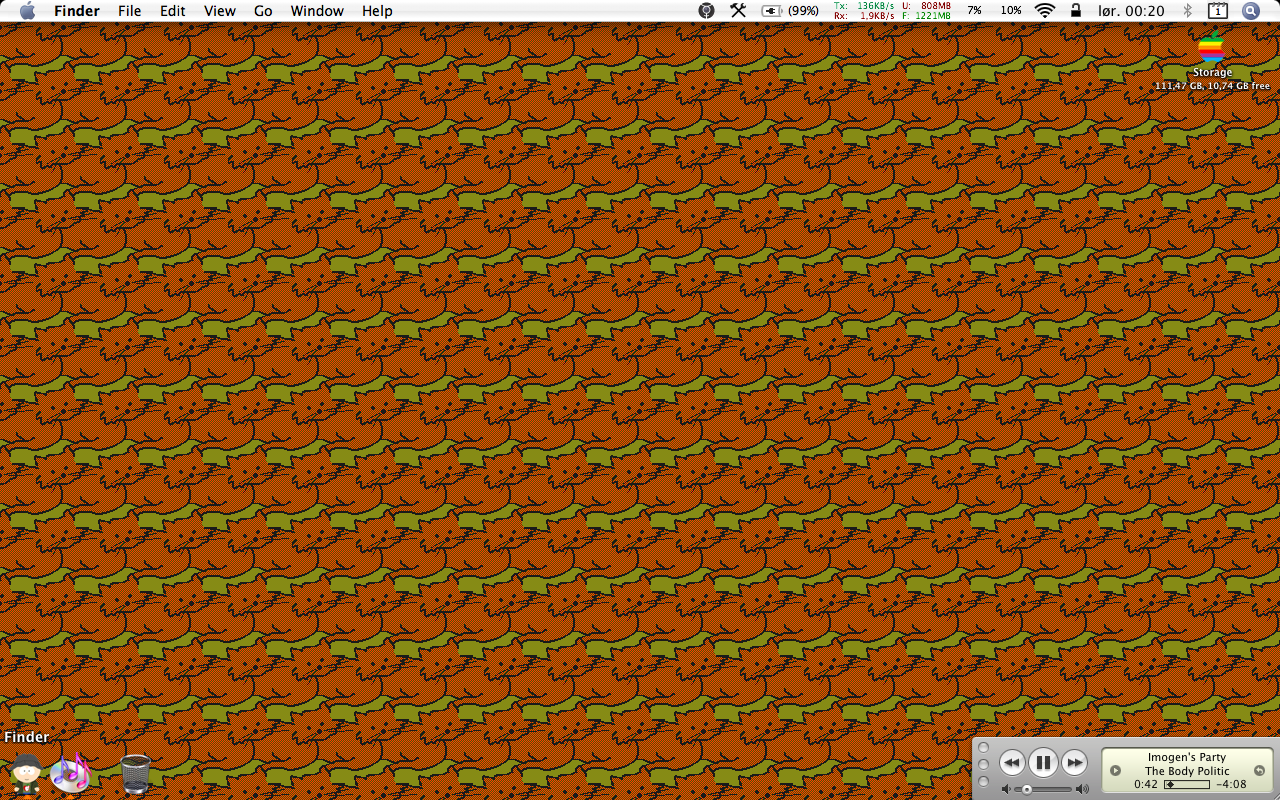Click the lør. 00:20 clock
This screenshot has width=1280, height=800.
tap(1129, 11)
